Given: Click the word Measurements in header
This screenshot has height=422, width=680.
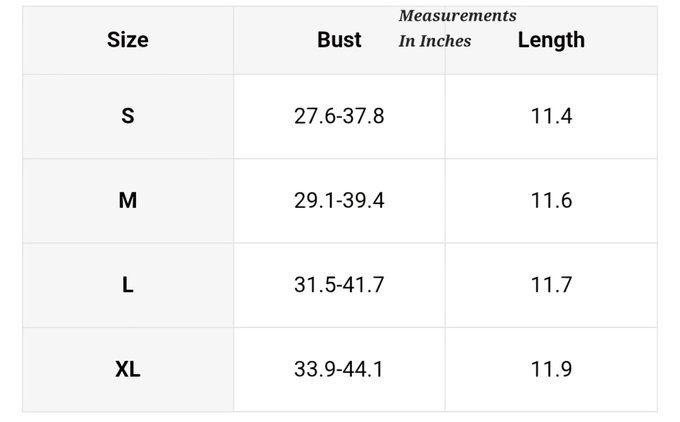Looking at the screenshot, I should tap(458, 16).
